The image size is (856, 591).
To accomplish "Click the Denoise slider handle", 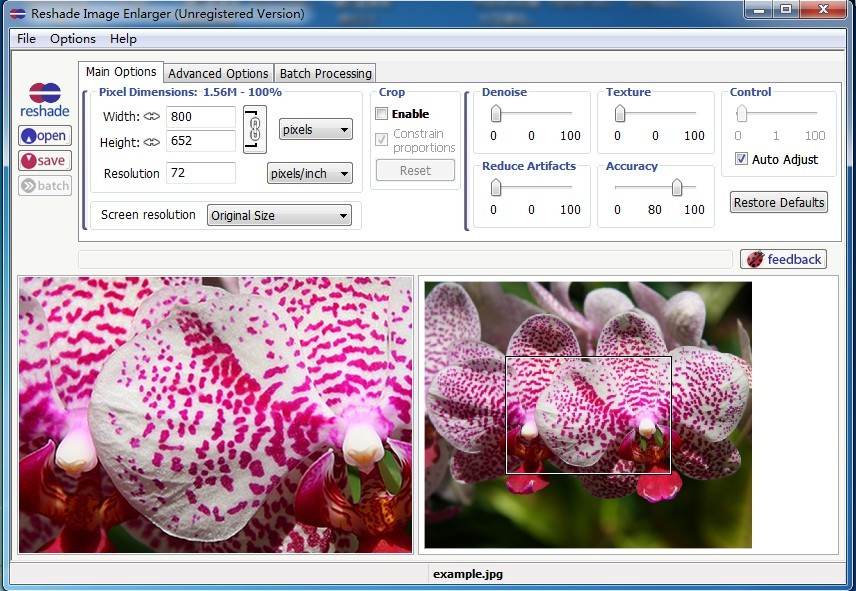I will coord(495,113).
